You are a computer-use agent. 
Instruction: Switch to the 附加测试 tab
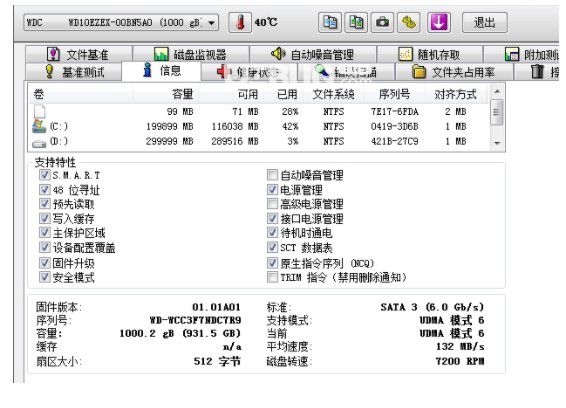(x=521, y=54)
